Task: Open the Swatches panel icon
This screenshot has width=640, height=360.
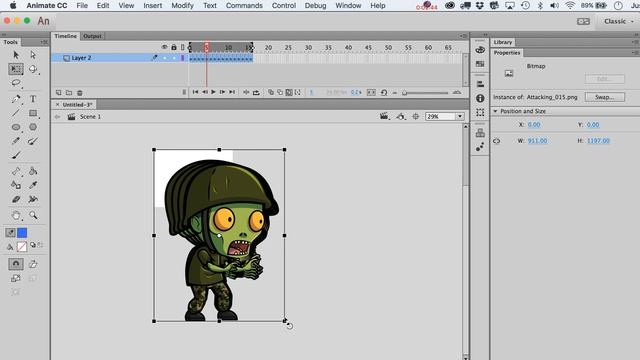Action: (x=480, y=64)
